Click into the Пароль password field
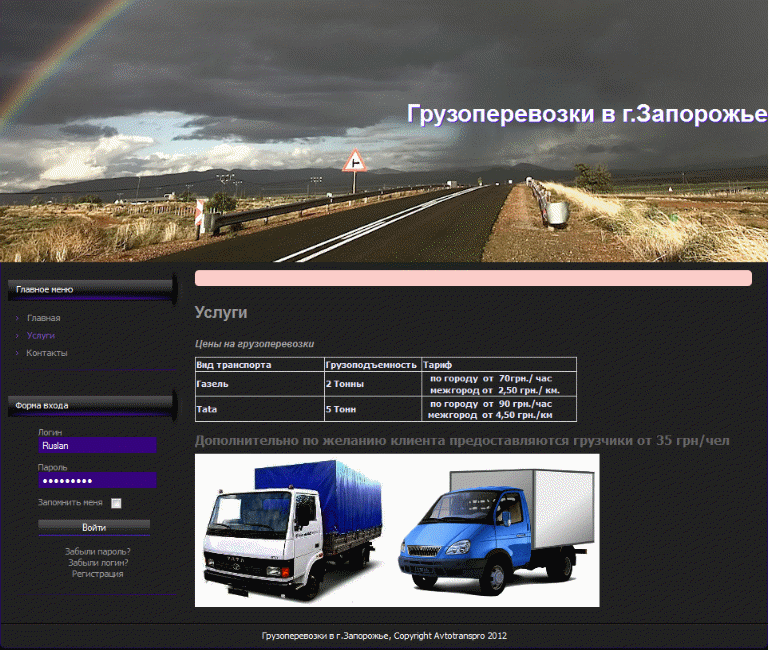Image resolution: width=769 pixels, height=650 pixels. [x=96, y=480]
